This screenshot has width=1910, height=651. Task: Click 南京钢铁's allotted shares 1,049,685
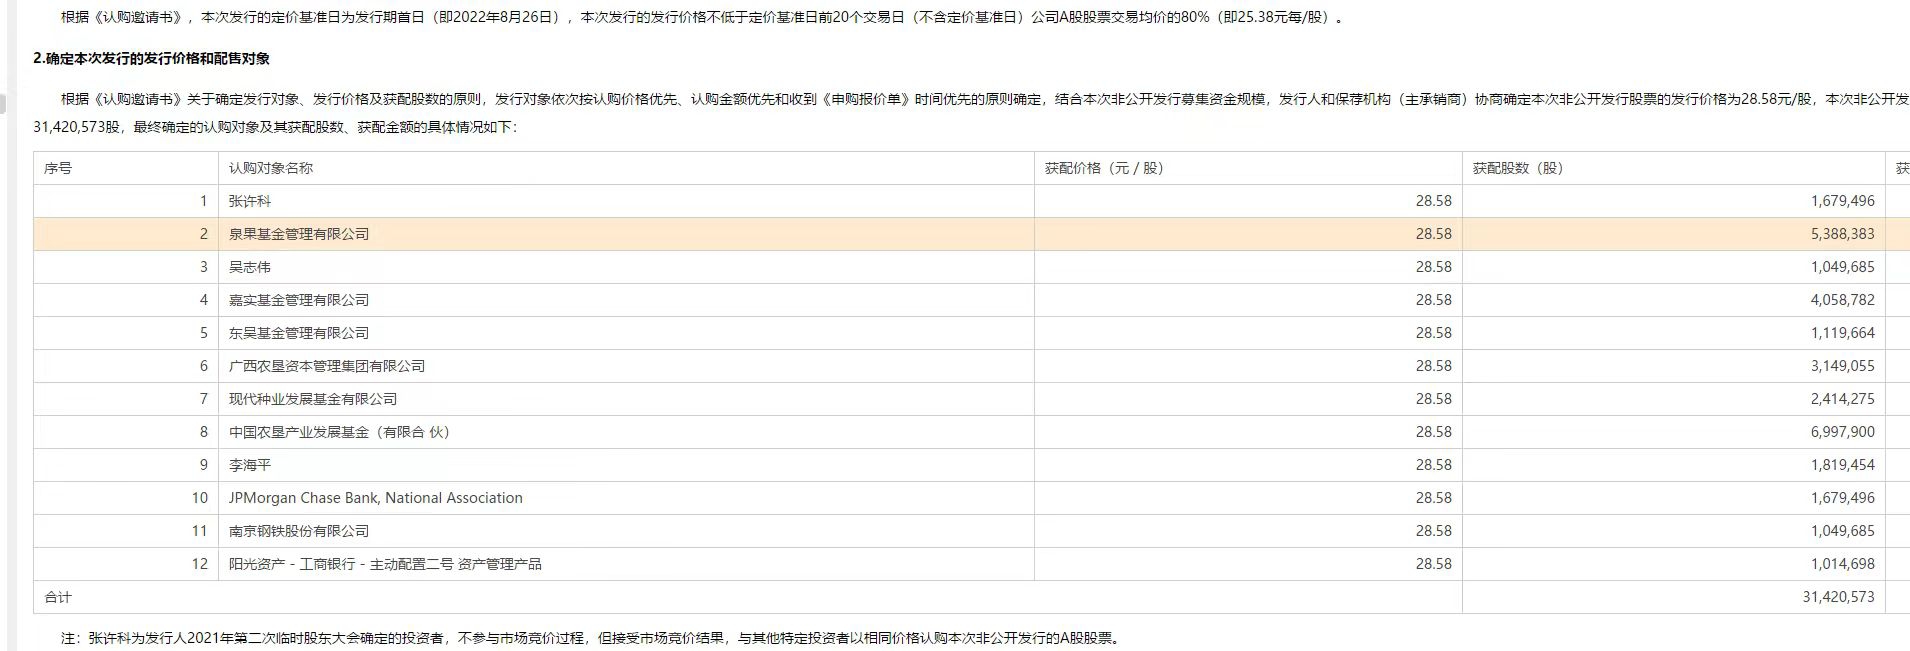[1842, 531]
